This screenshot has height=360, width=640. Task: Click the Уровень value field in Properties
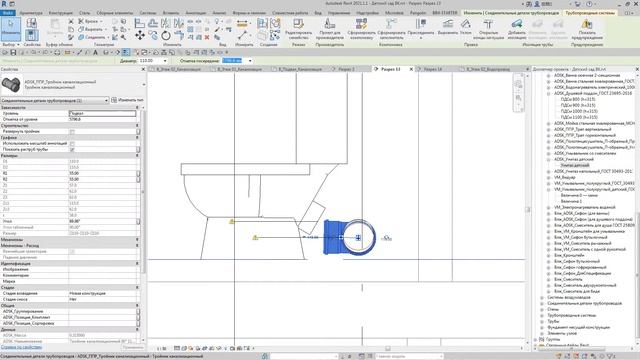(x=102, y=113)
